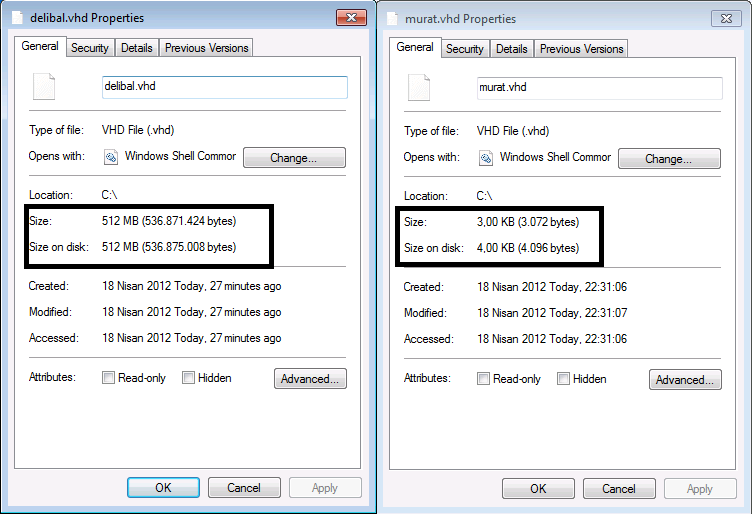This screenshot has width=752, height=514.
Task: Toggle Hidden attribute for delibal.vhd
Action: tap(188, 378)
